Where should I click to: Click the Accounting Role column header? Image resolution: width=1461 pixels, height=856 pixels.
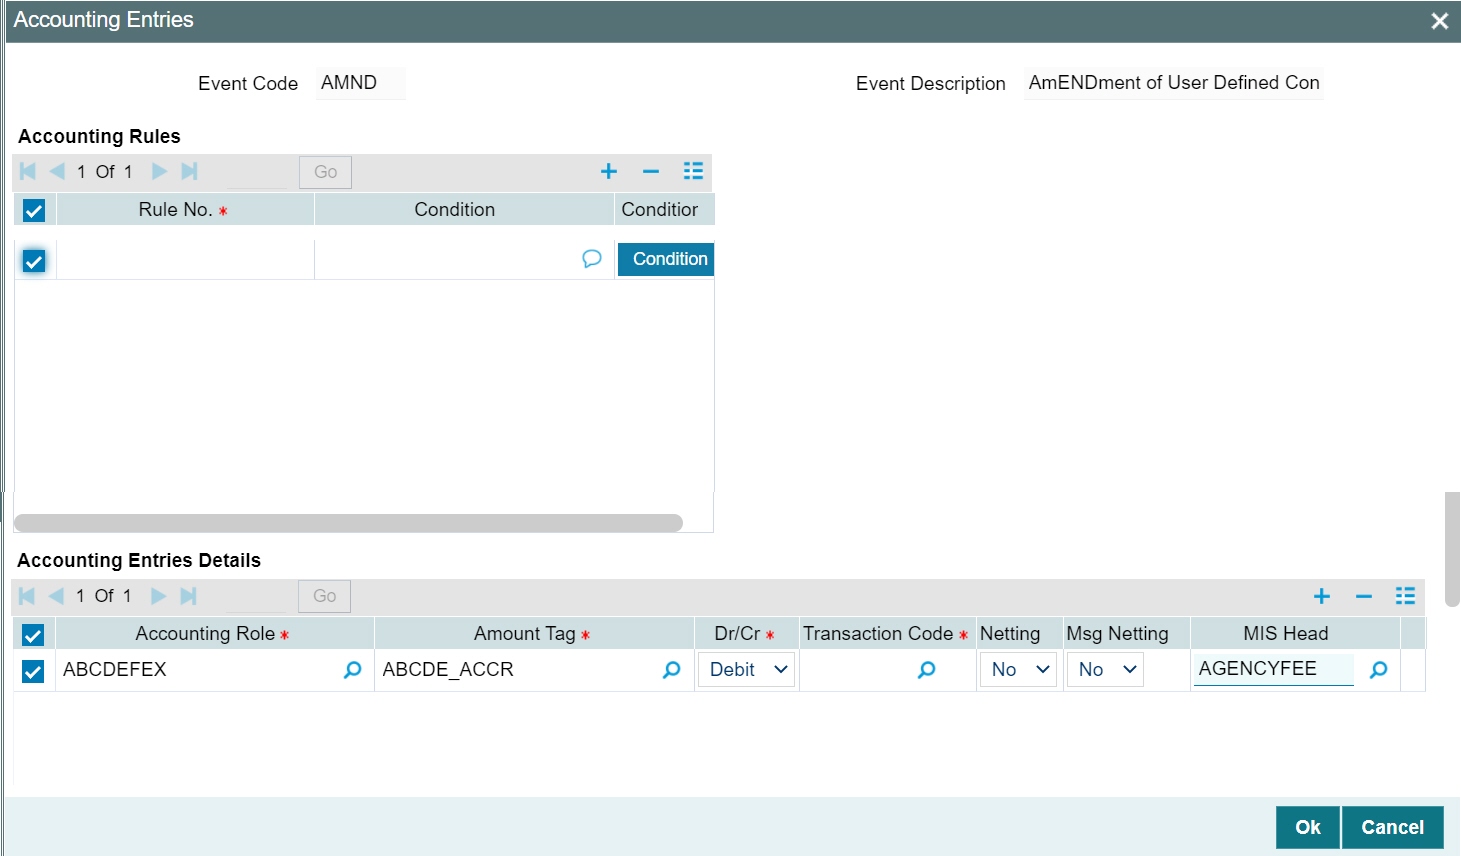[x=214, y=634]
